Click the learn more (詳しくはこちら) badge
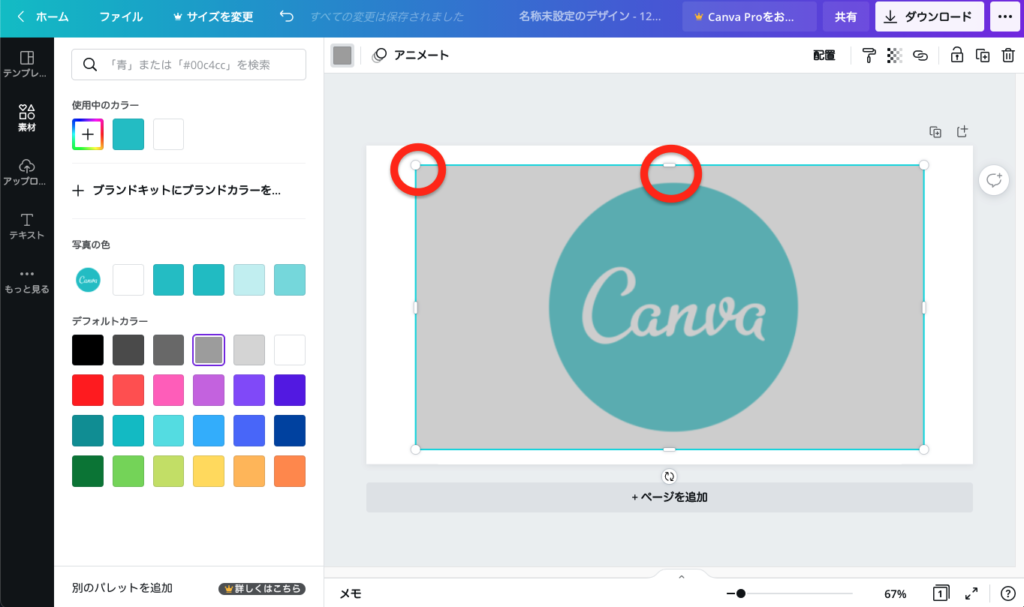 click(262, 589)
